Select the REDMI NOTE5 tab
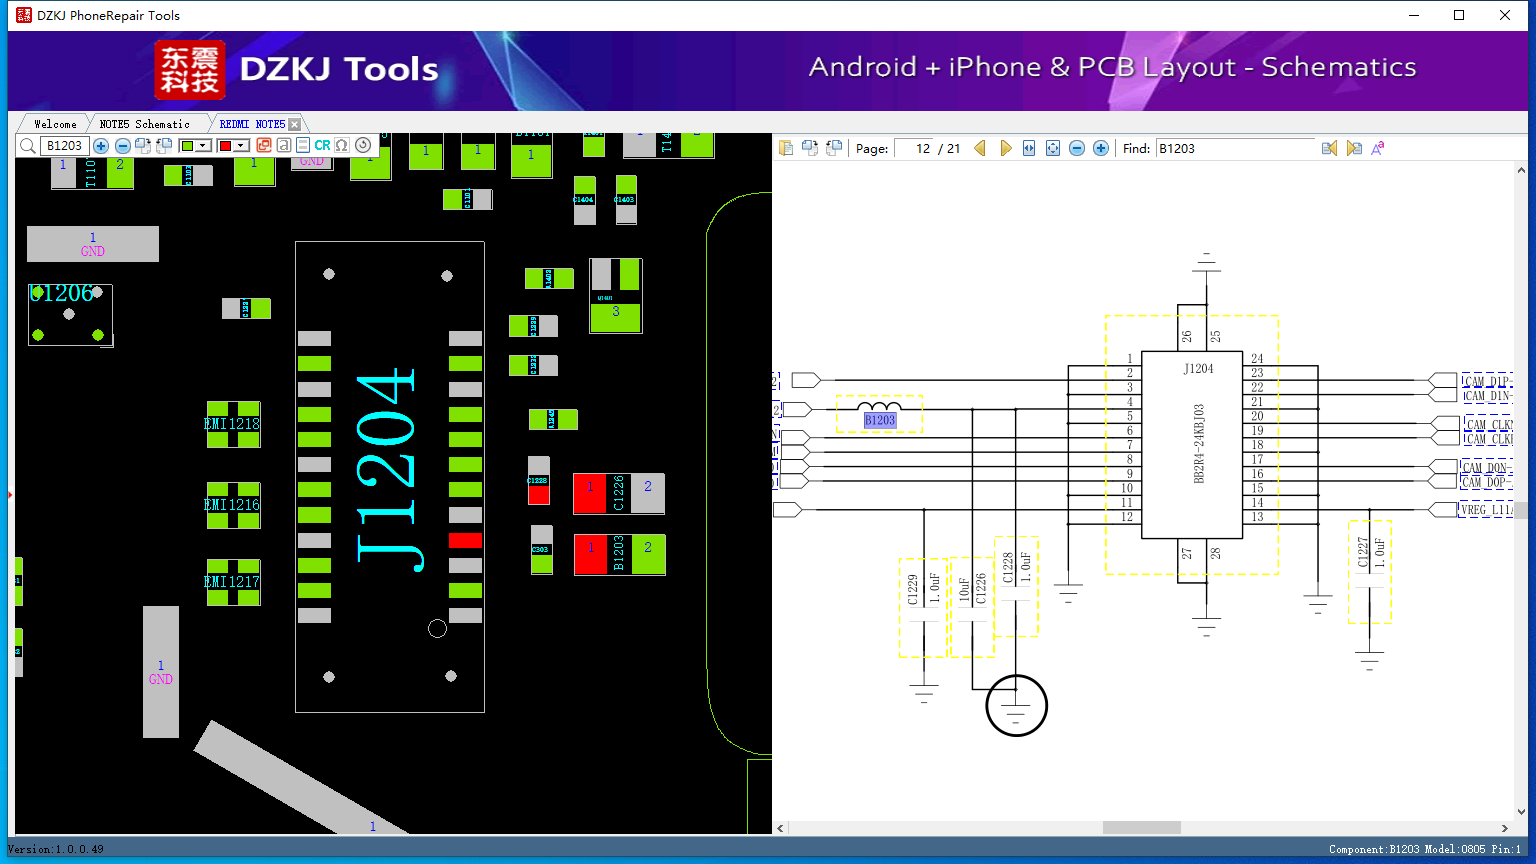This screenshot has height=864, width=1536. pos(252,124)
